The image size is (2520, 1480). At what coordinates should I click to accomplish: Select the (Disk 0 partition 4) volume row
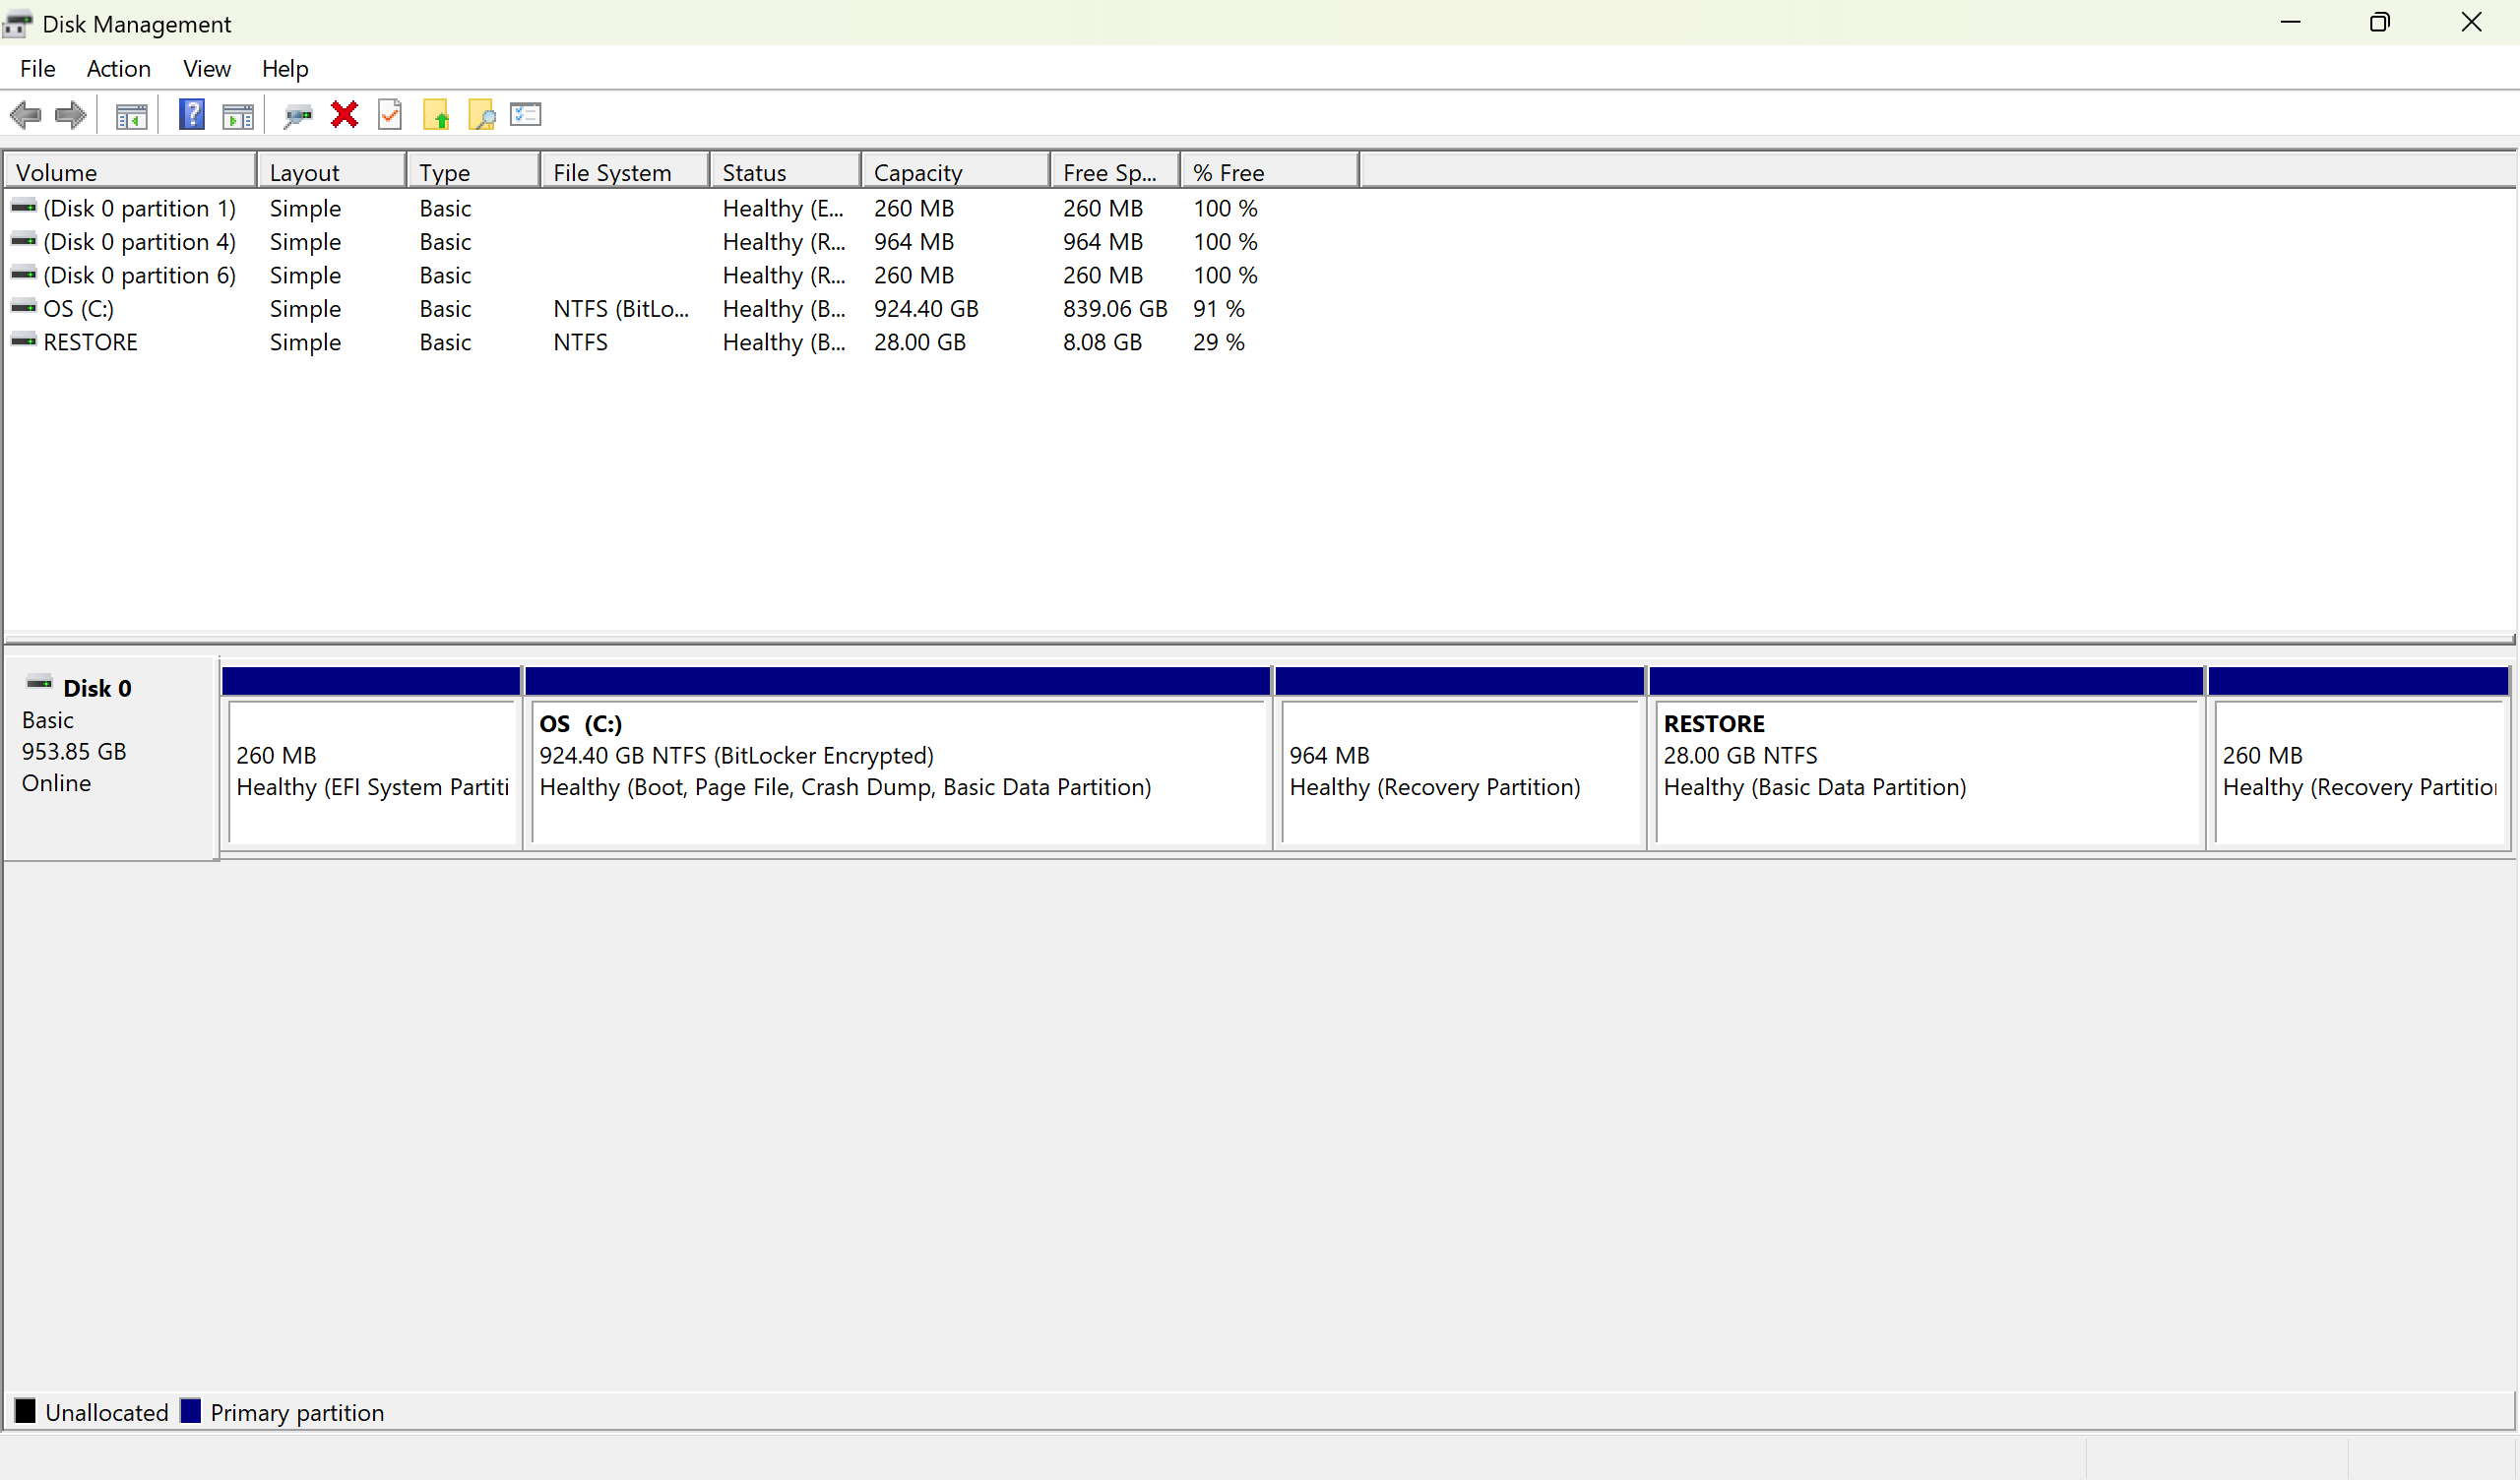click(x=680, y=241)
